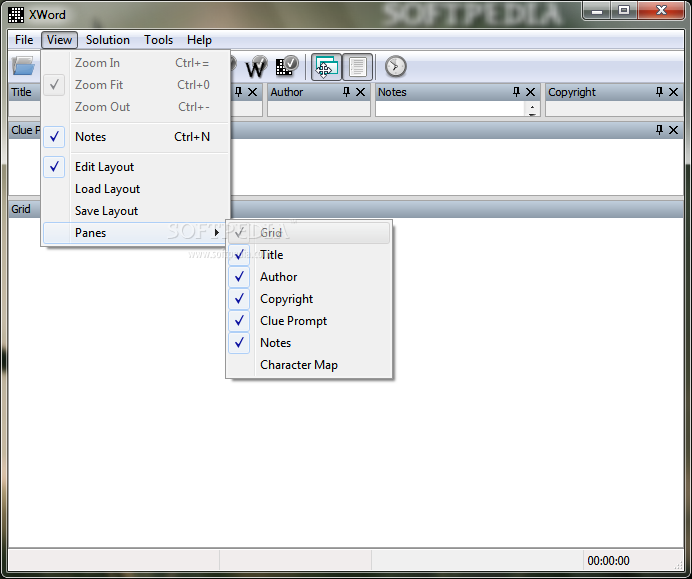
Task: Close the Notes pane
Action: (x=530, y=92)
